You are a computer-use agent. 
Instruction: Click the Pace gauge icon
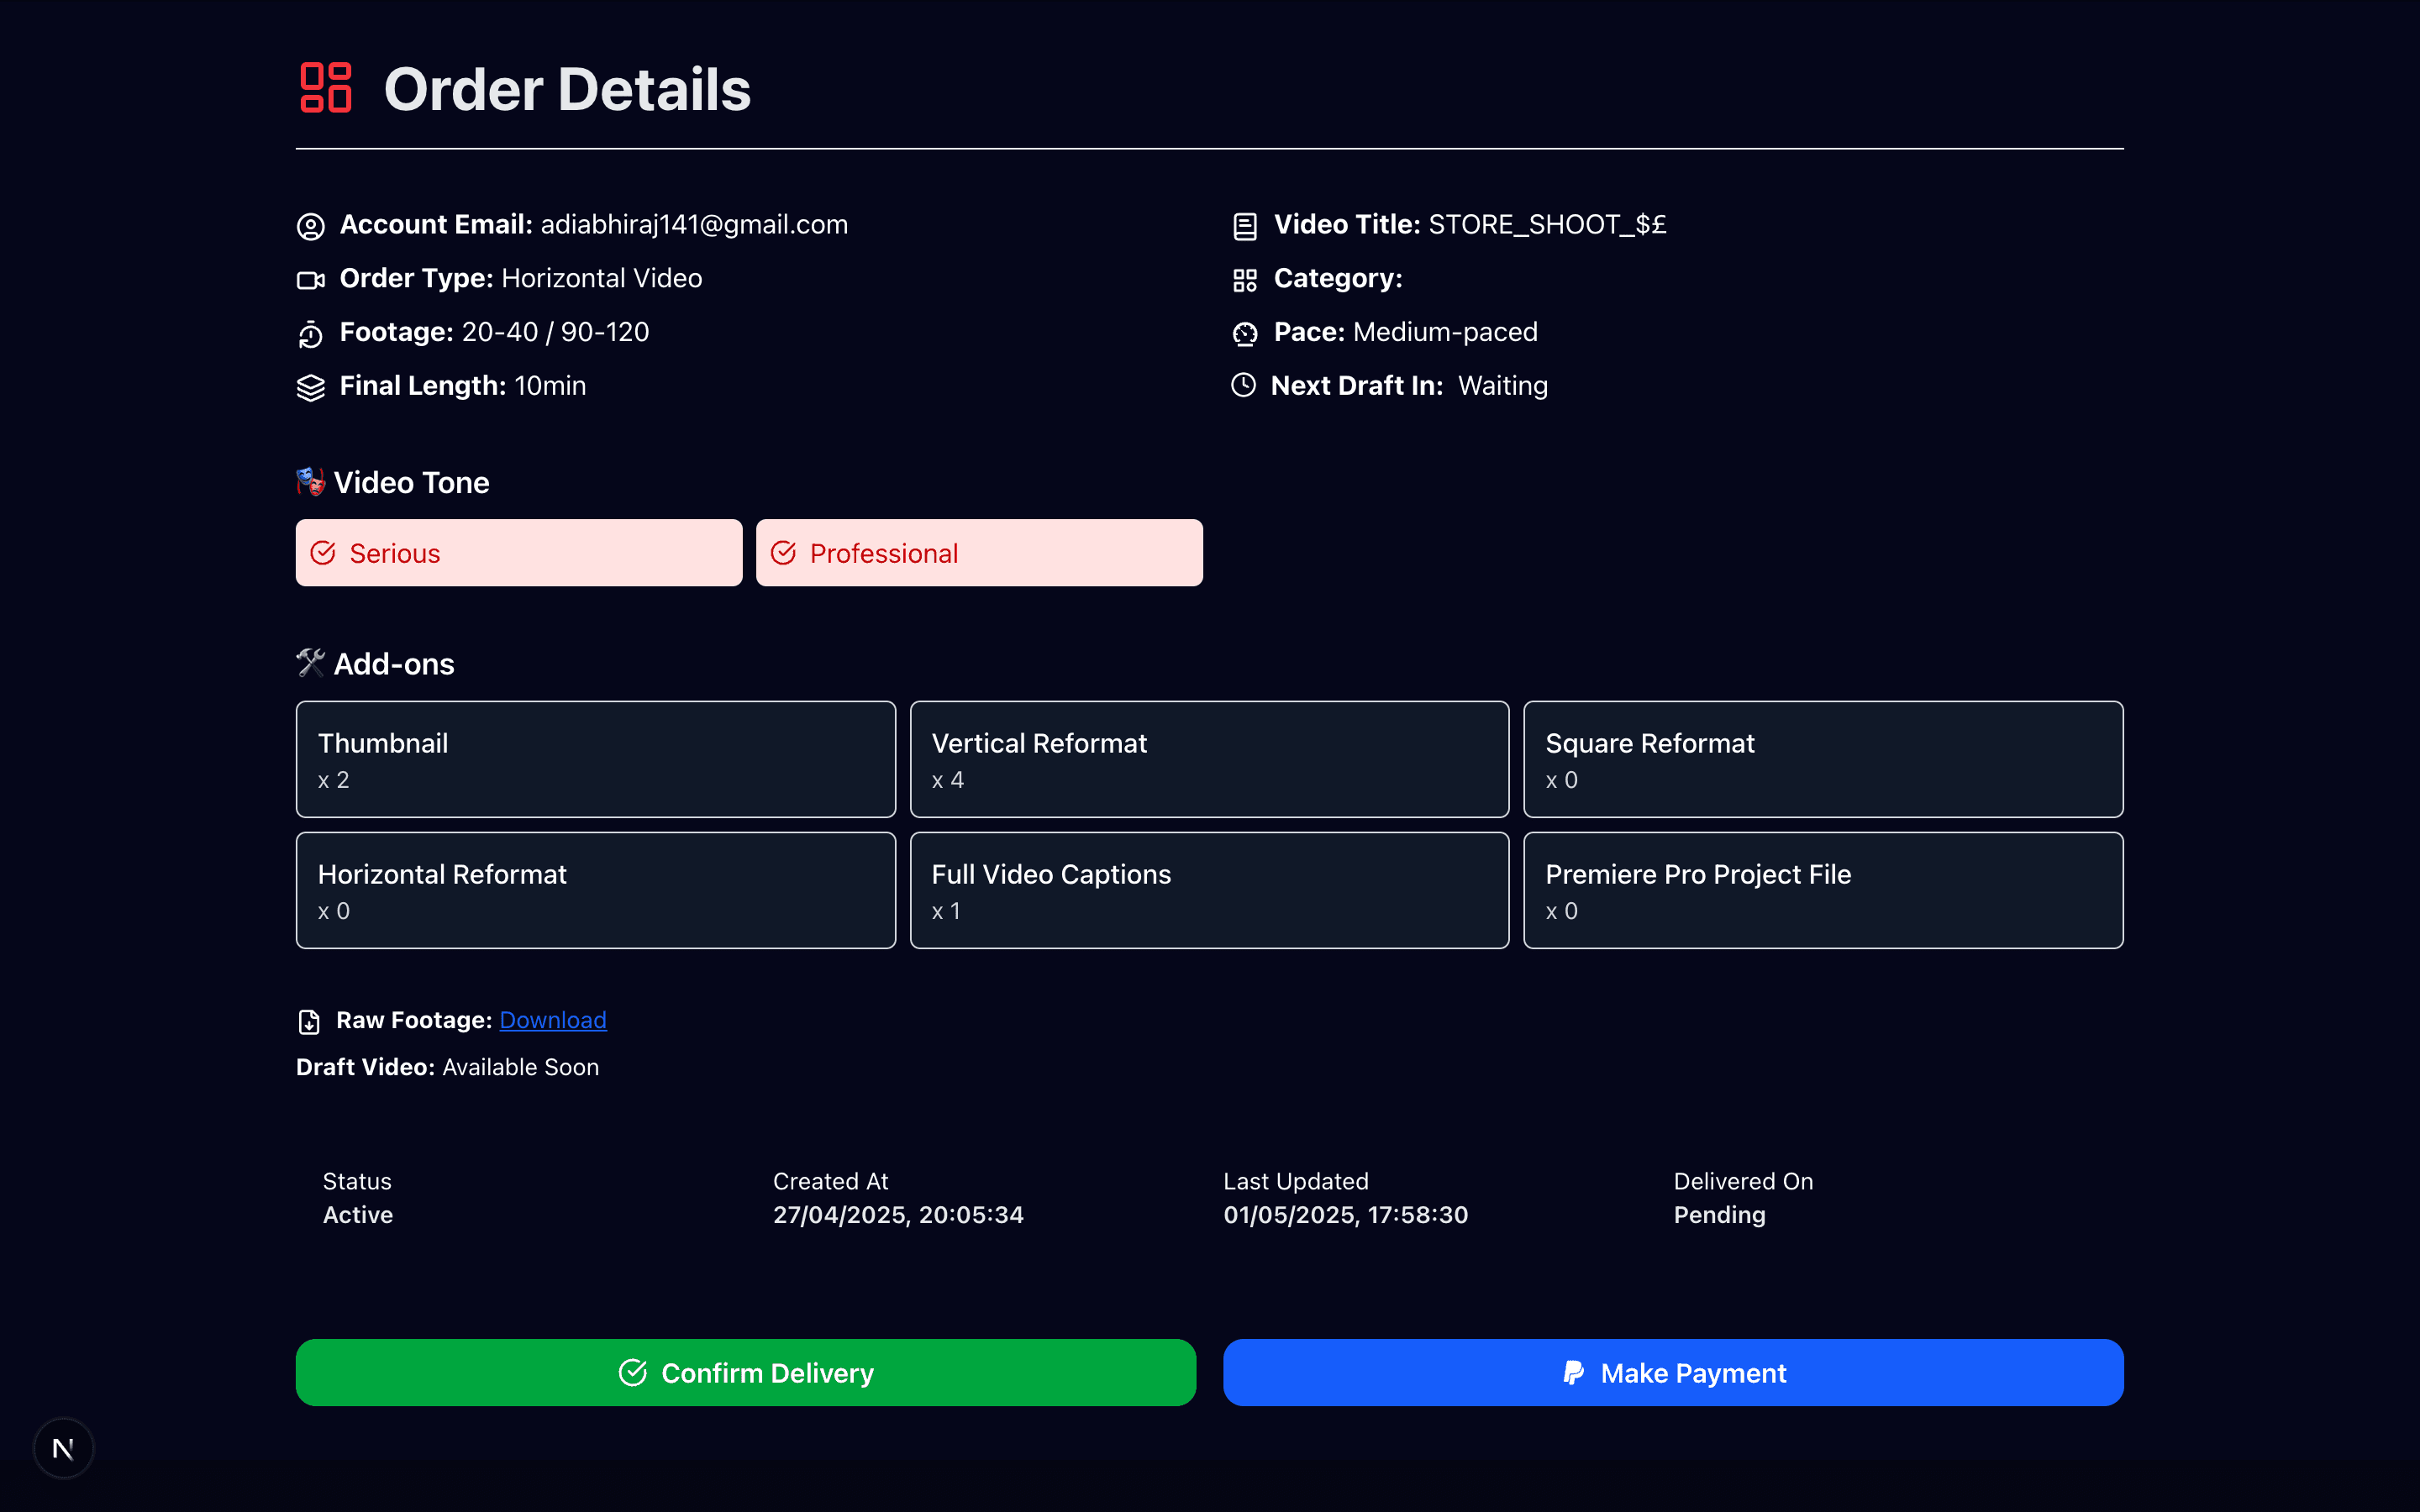pos(1245,334)
